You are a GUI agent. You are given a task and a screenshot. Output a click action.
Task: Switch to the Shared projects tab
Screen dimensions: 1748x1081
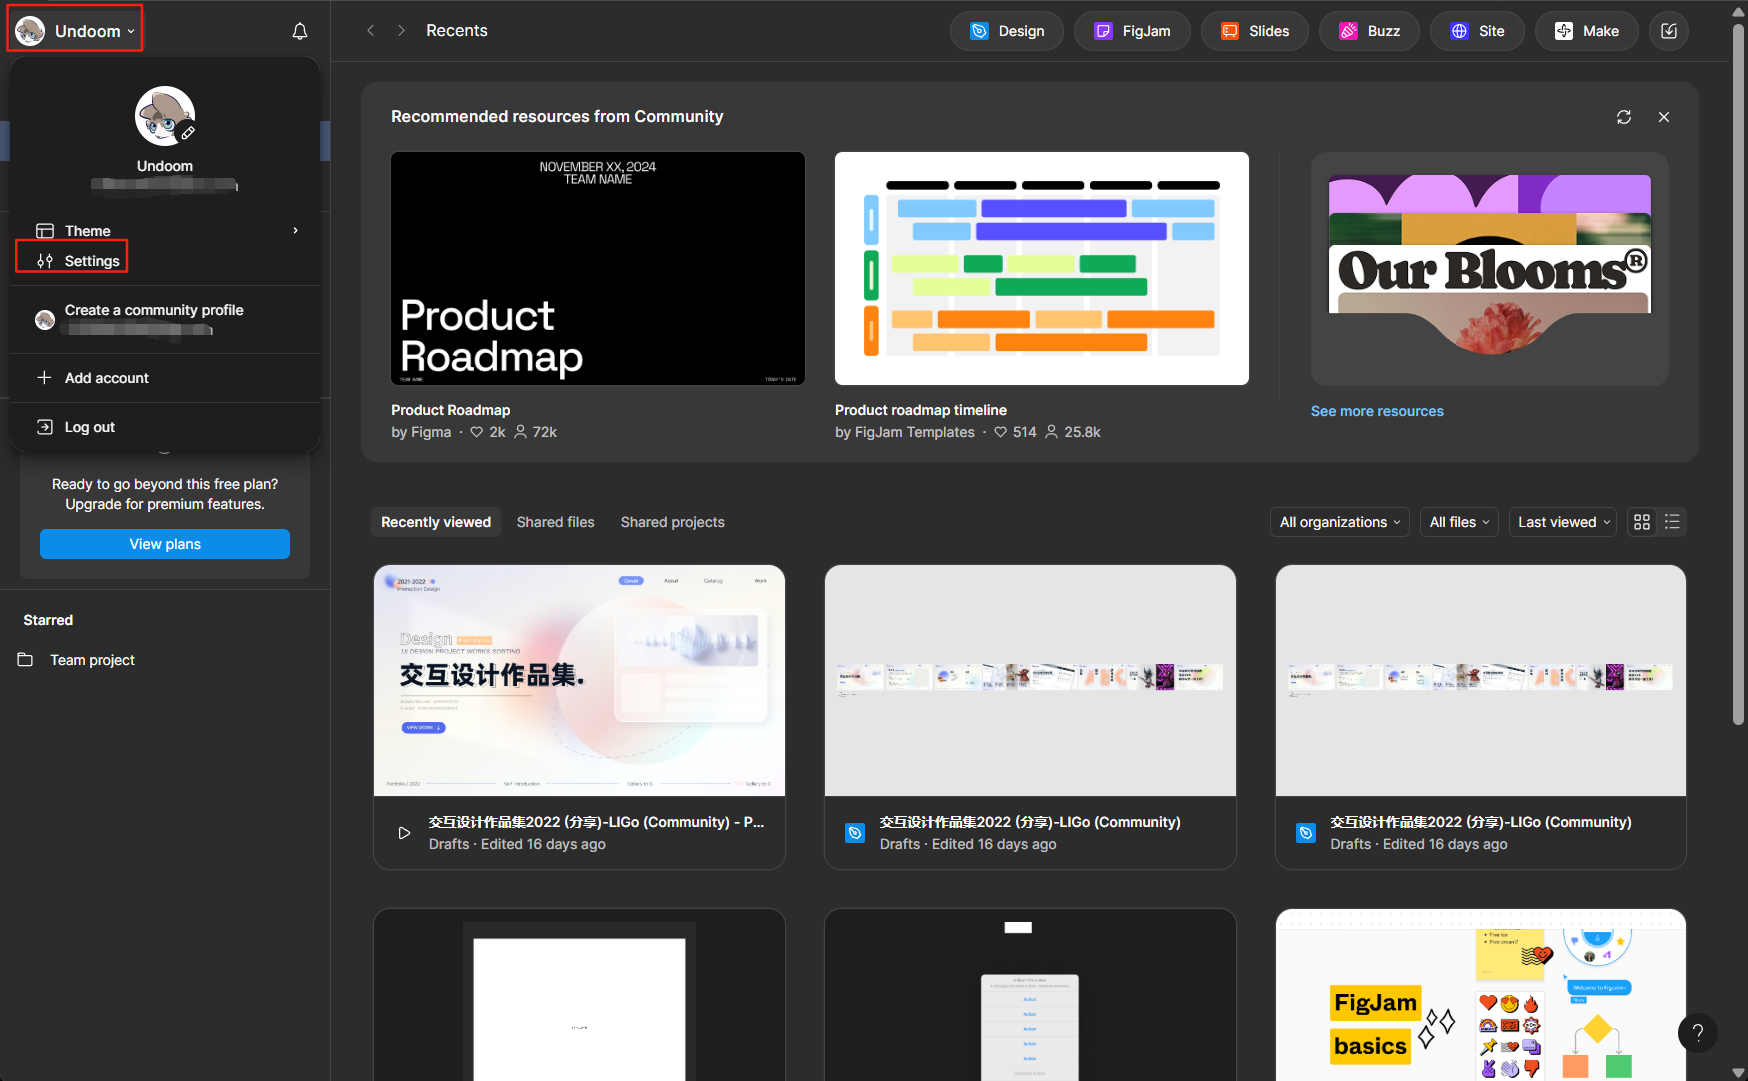(673, 522)
